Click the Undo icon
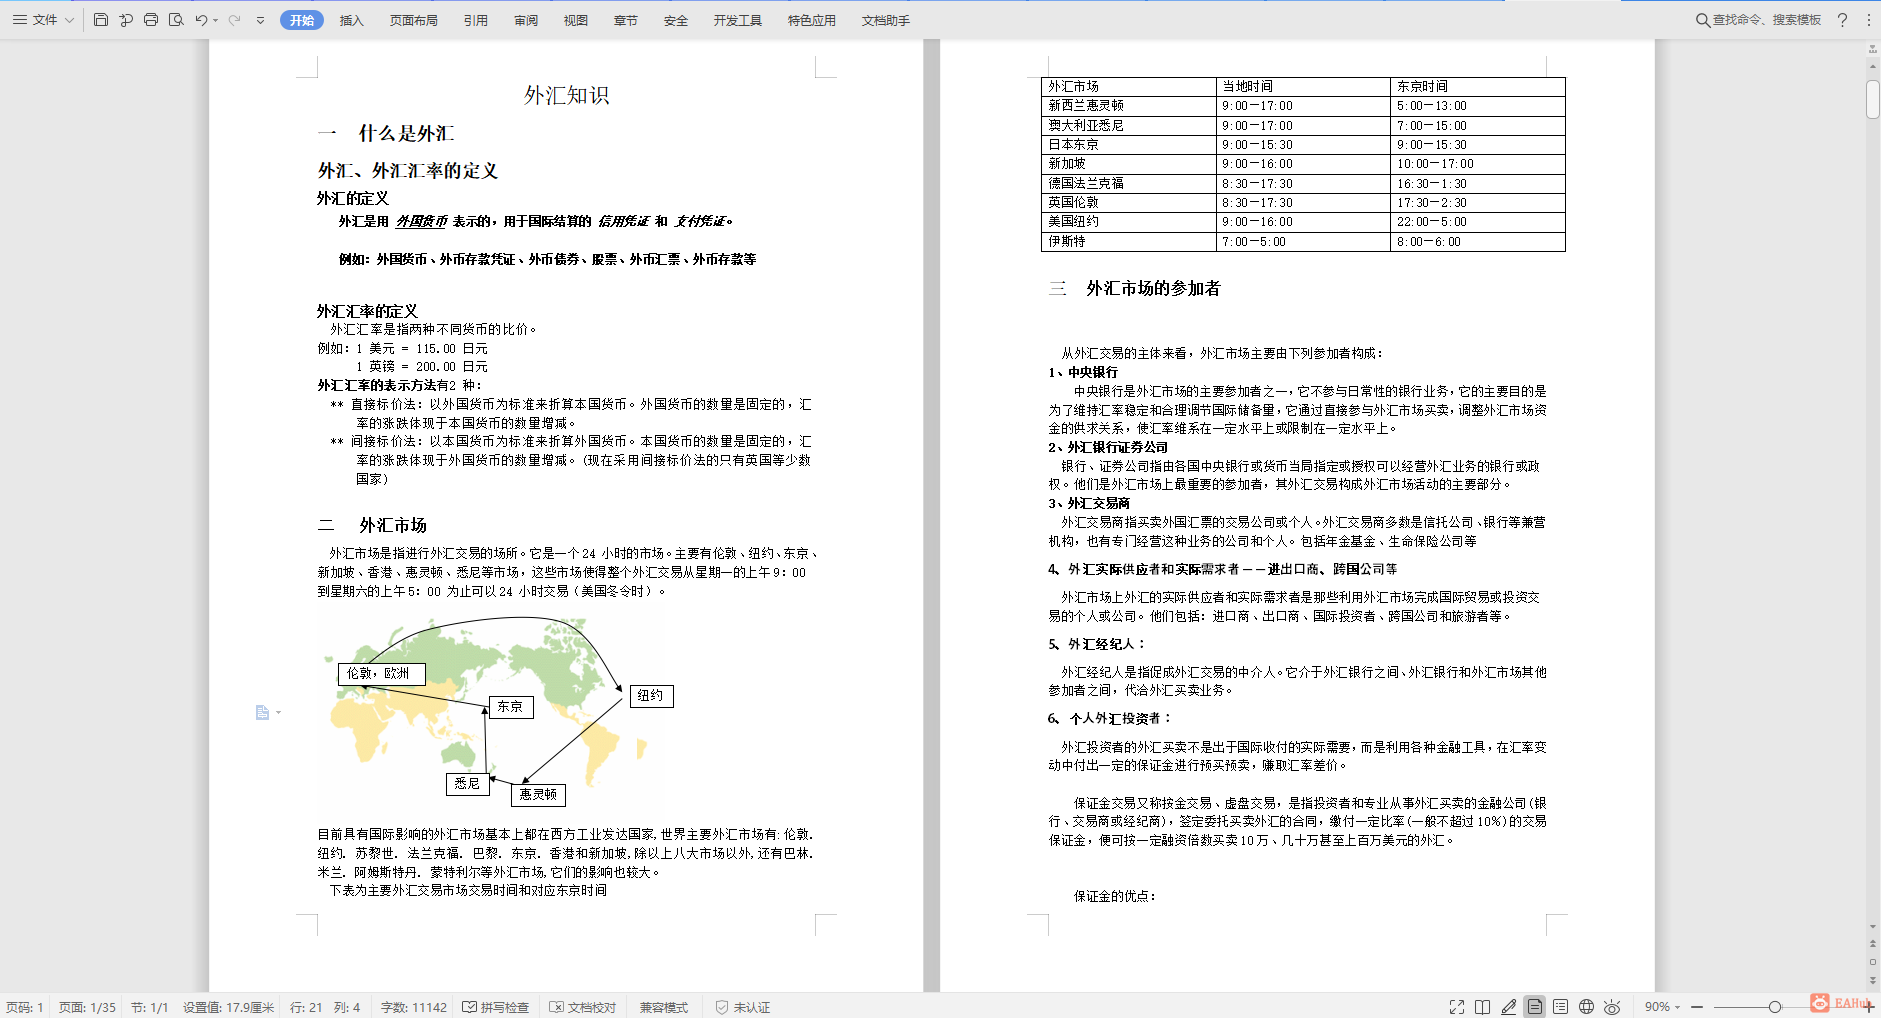 point(201,19)
